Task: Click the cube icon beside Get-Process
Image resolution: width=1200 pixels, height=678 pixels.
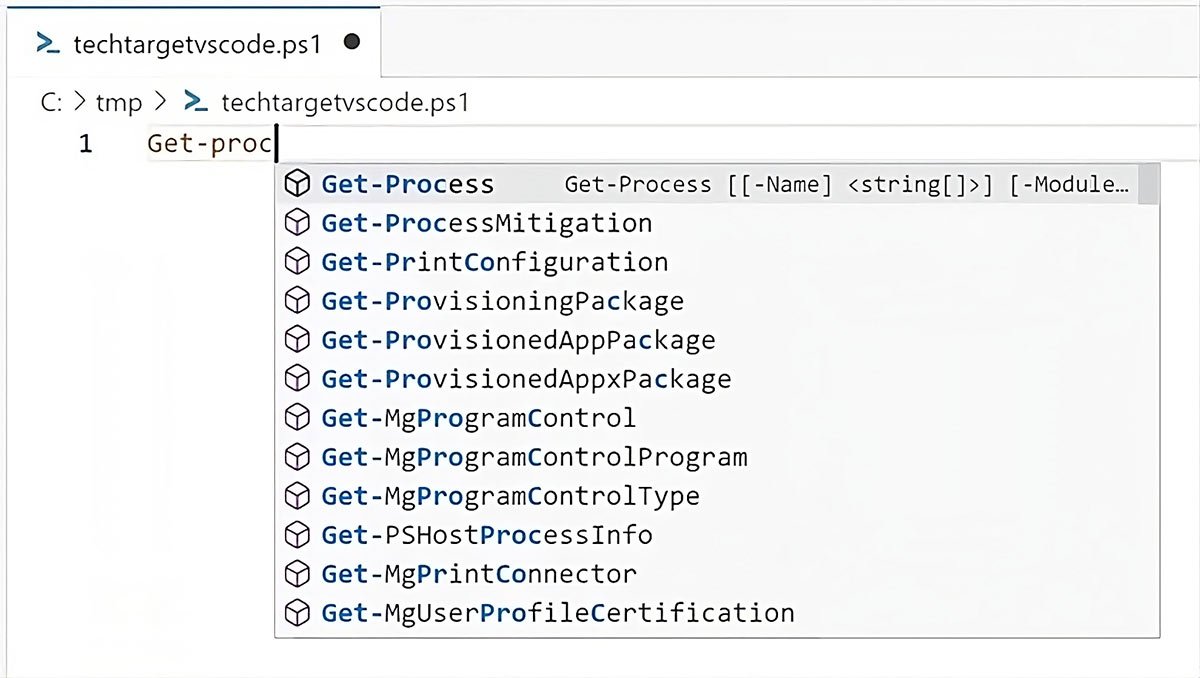Action: [x=297, y=184]
